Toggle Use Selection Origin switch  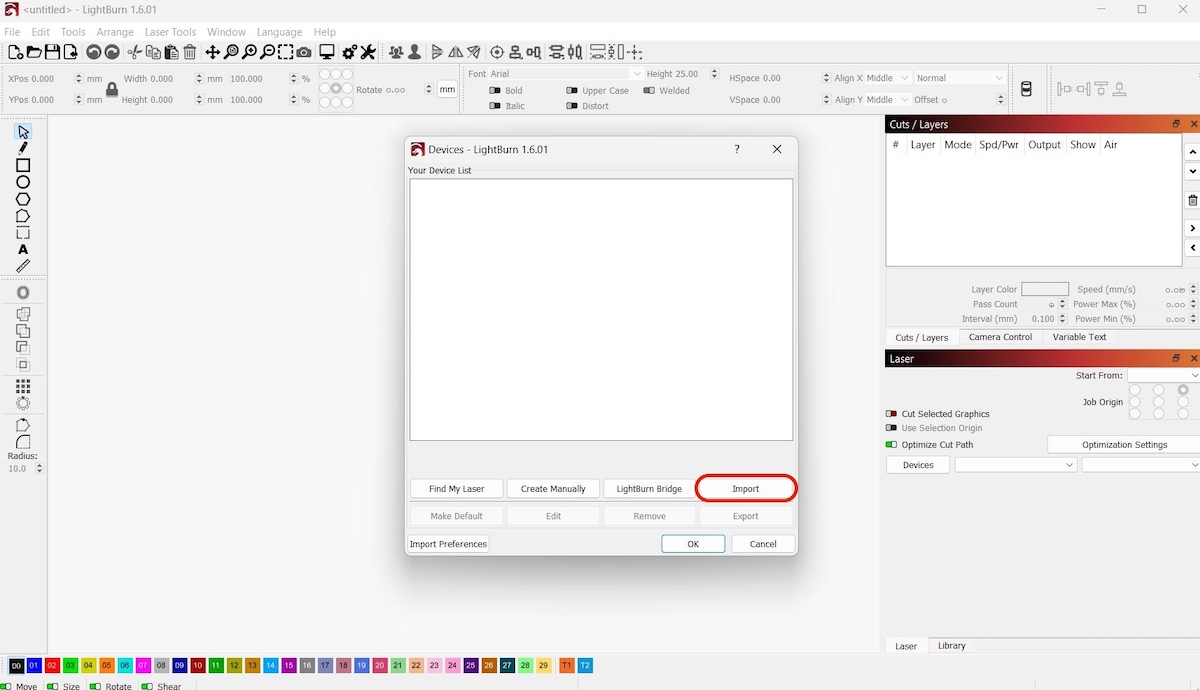point(891,428)
